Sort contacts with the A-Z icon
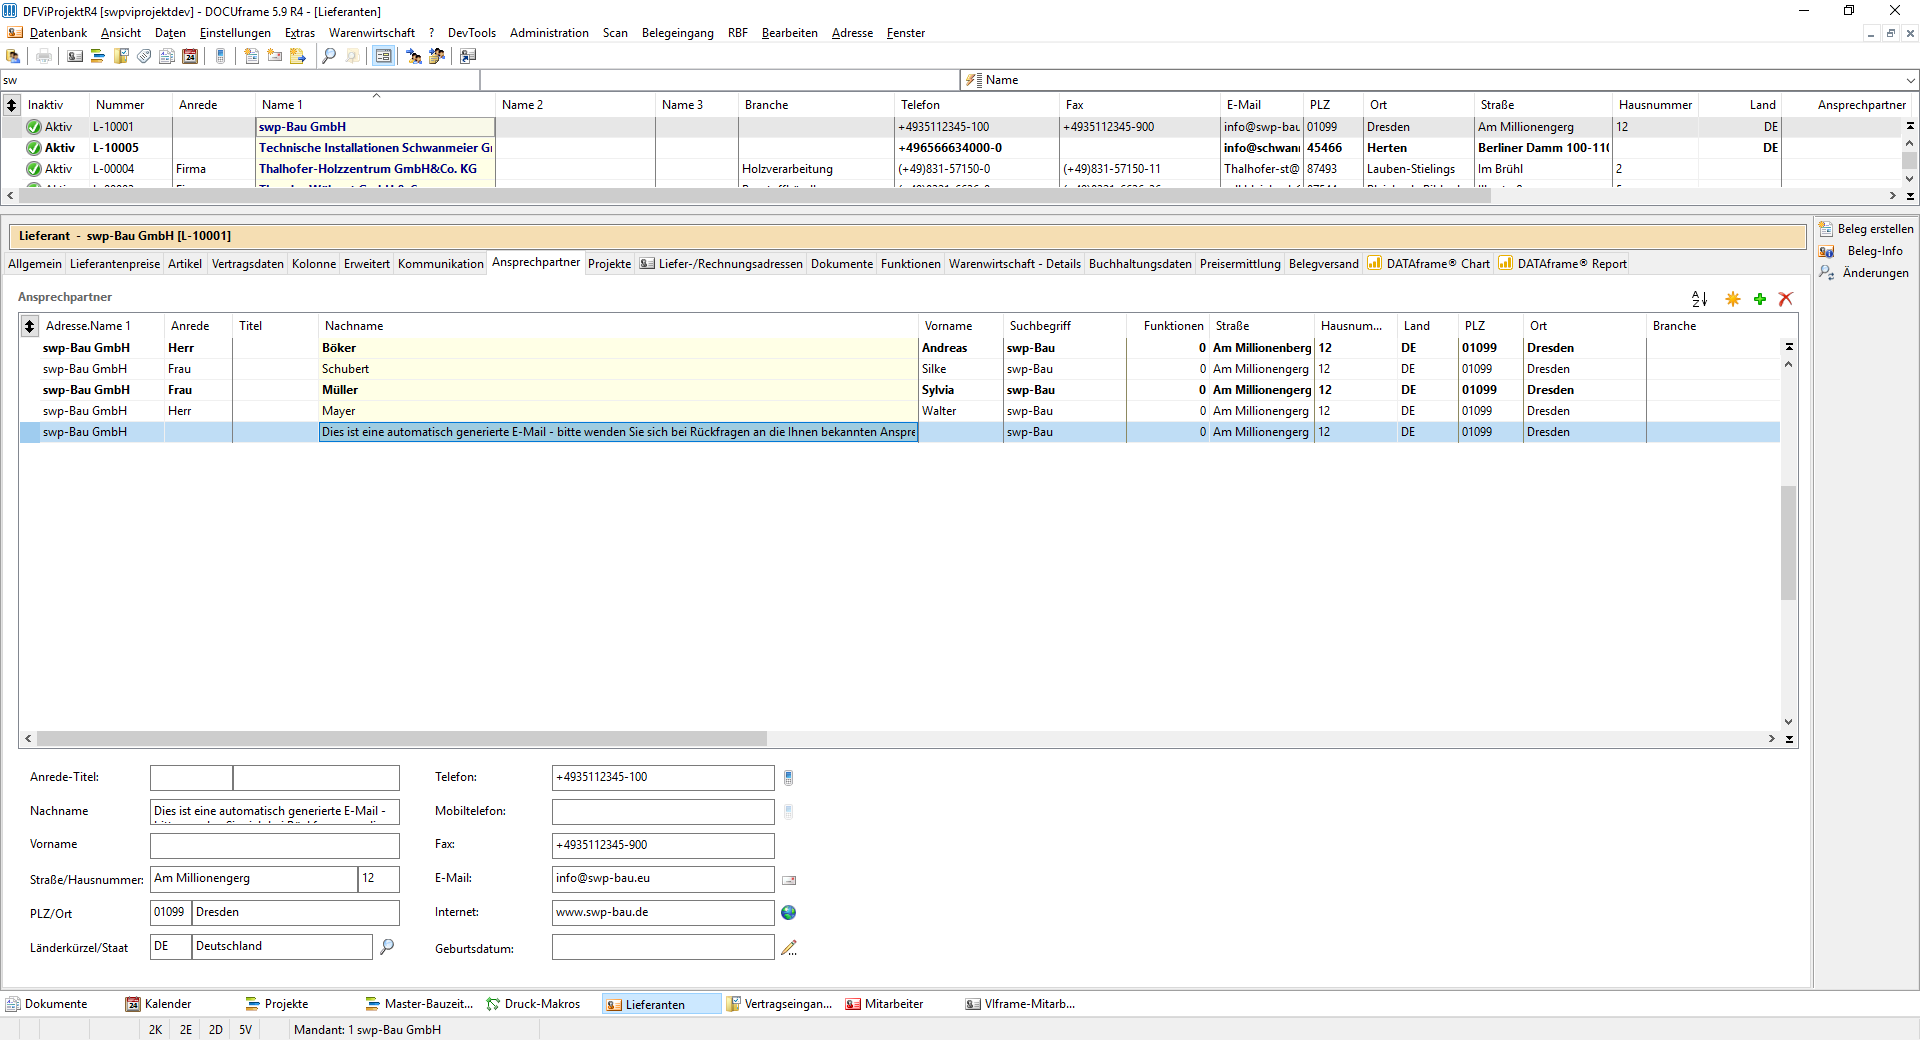This screenshot has width=1920, height=1040. point(1699,298)
